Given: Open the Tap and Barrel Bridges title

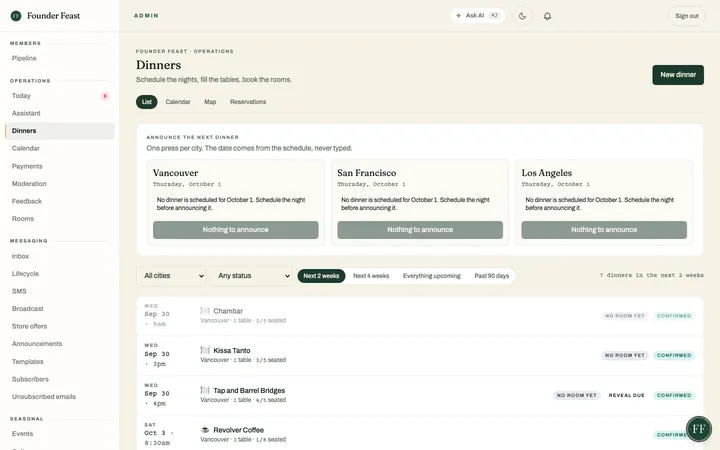Looking at the screenshot, I should 249,390.
